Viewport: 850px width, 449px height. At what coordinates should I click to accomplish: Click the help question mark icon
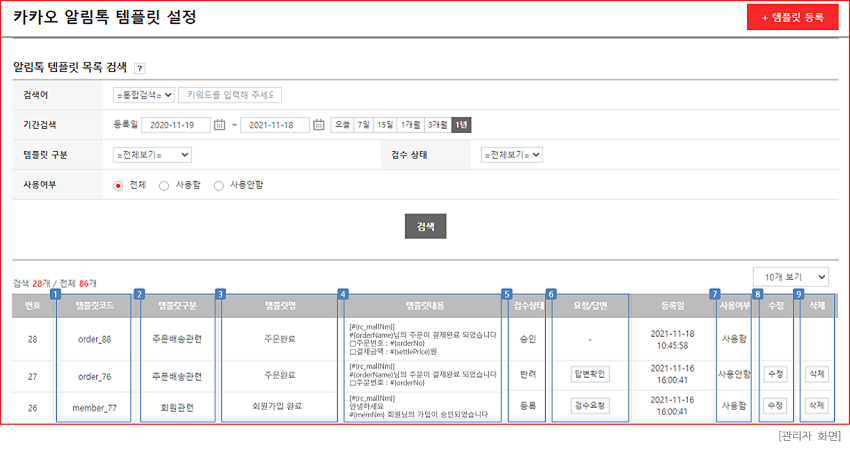pos(139,68)
